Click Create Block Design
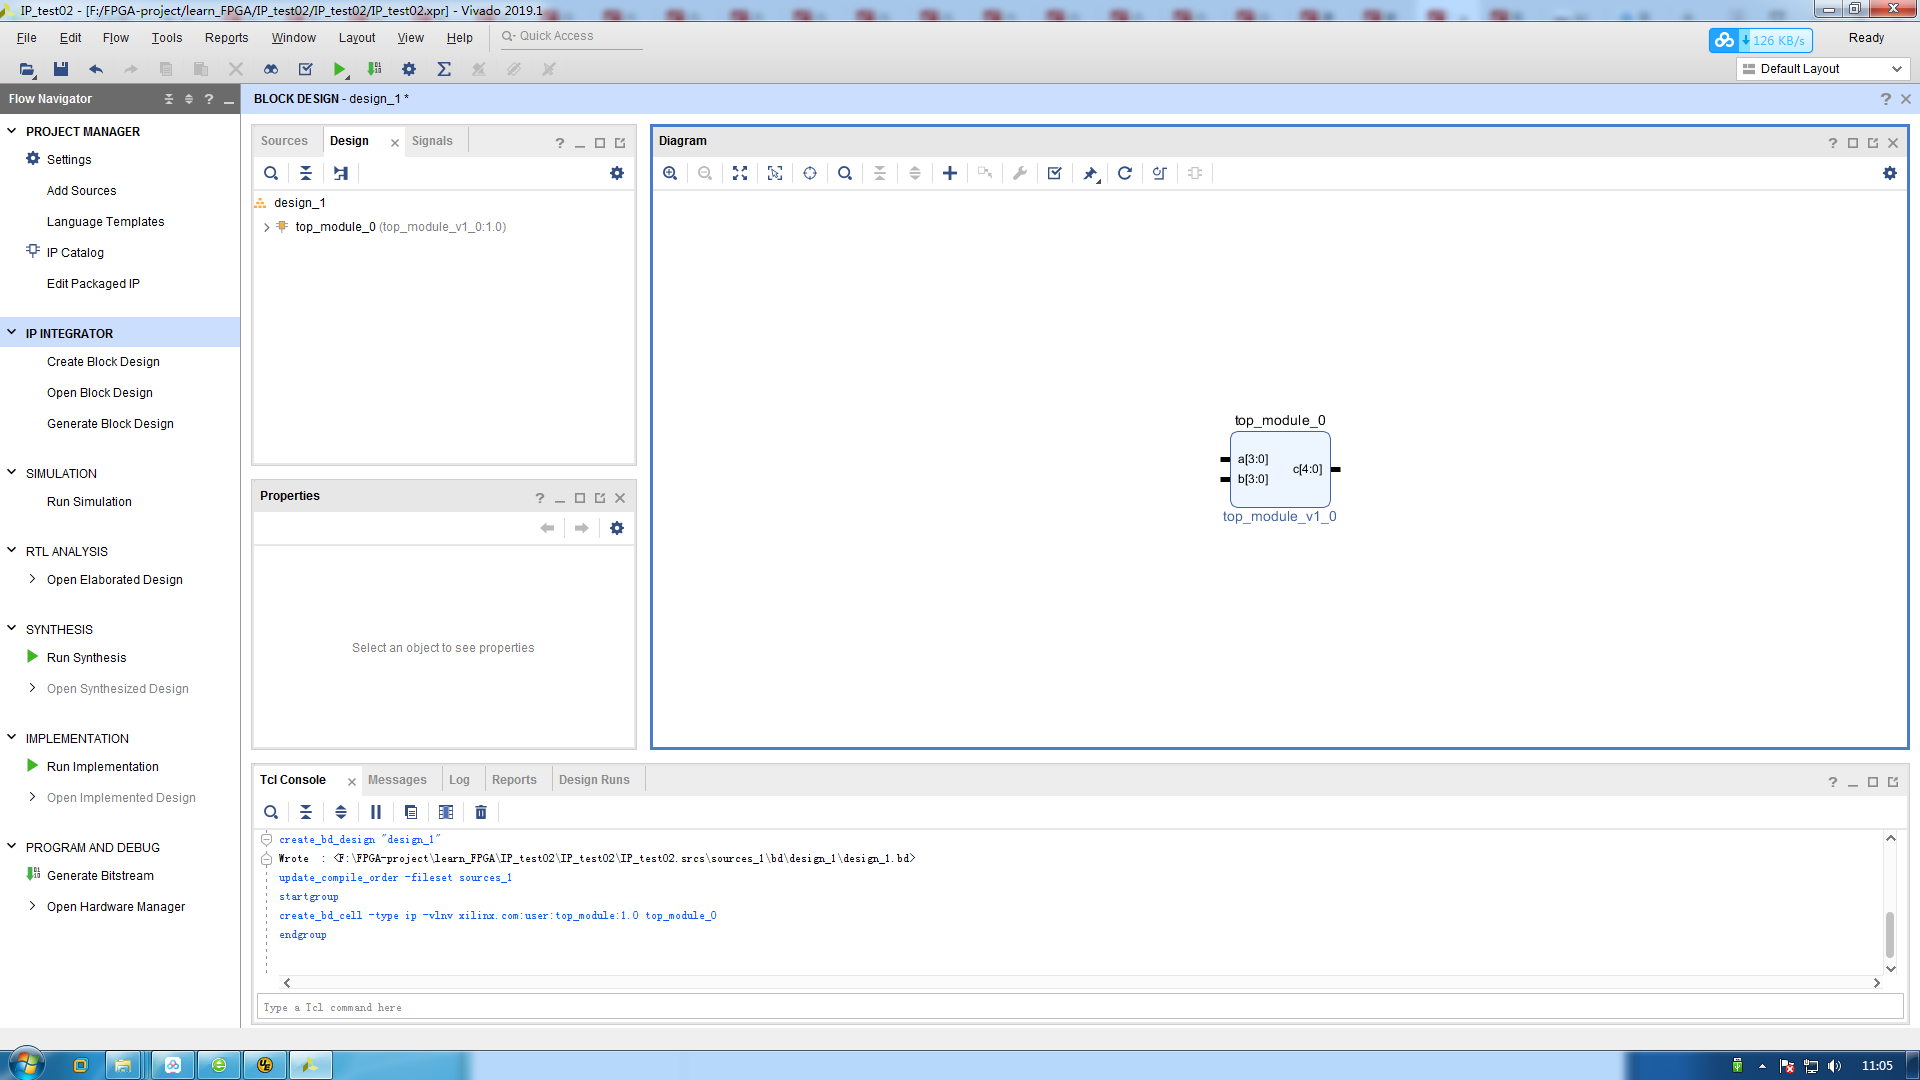Viewport: 1920px width, 1080px height. (x=103, y=362)
